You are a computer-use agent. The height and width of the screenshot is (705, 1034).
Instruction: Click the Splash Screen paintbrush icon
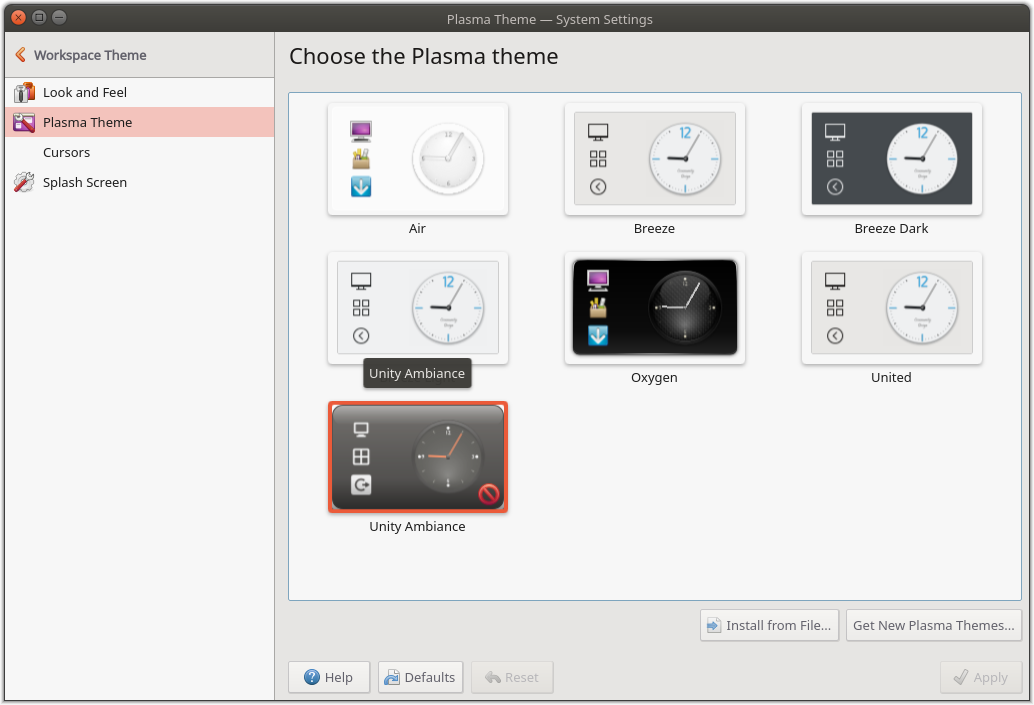coord(23,182)
